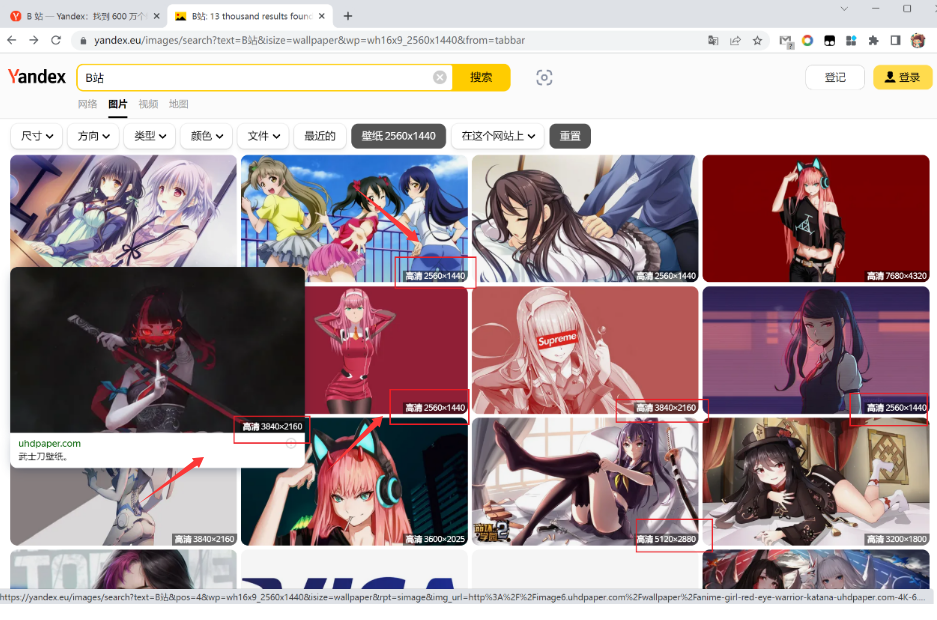Open the colorful ring extension icon
This screenshot has width=937, height=620.
tap(807, 41)
